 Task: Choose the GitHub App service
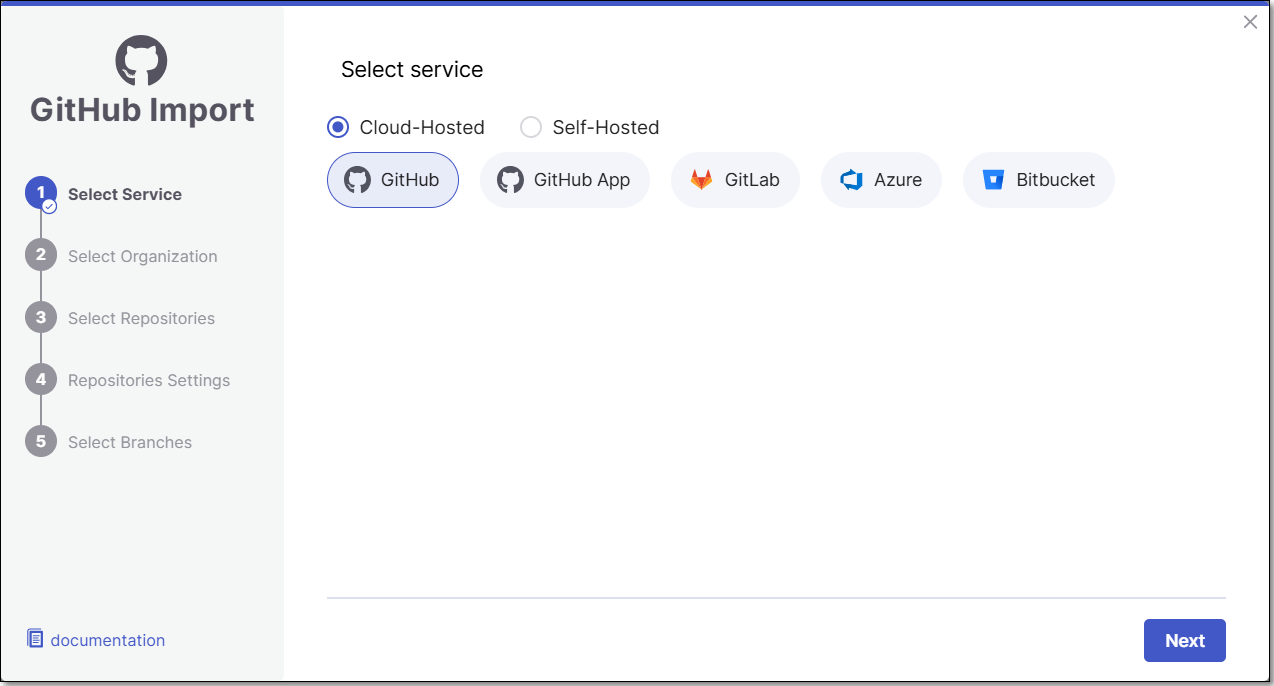tap(564, 180)
